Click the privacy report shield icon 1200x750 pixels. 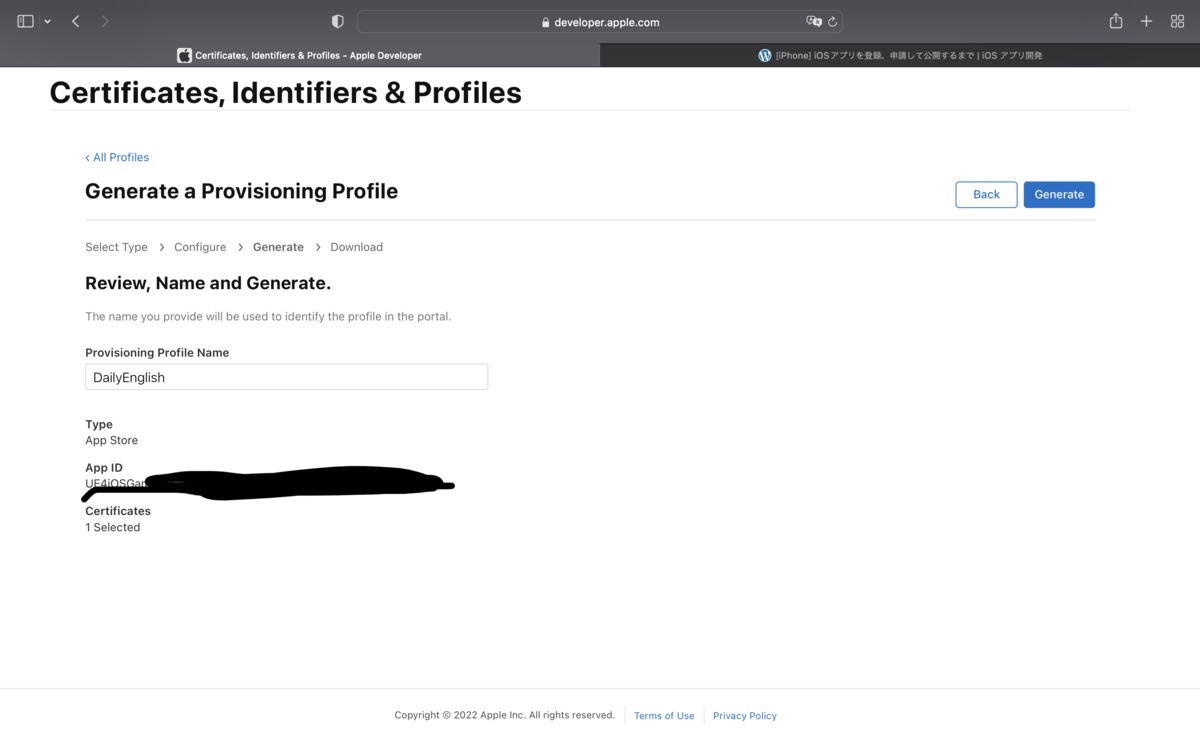338,21
